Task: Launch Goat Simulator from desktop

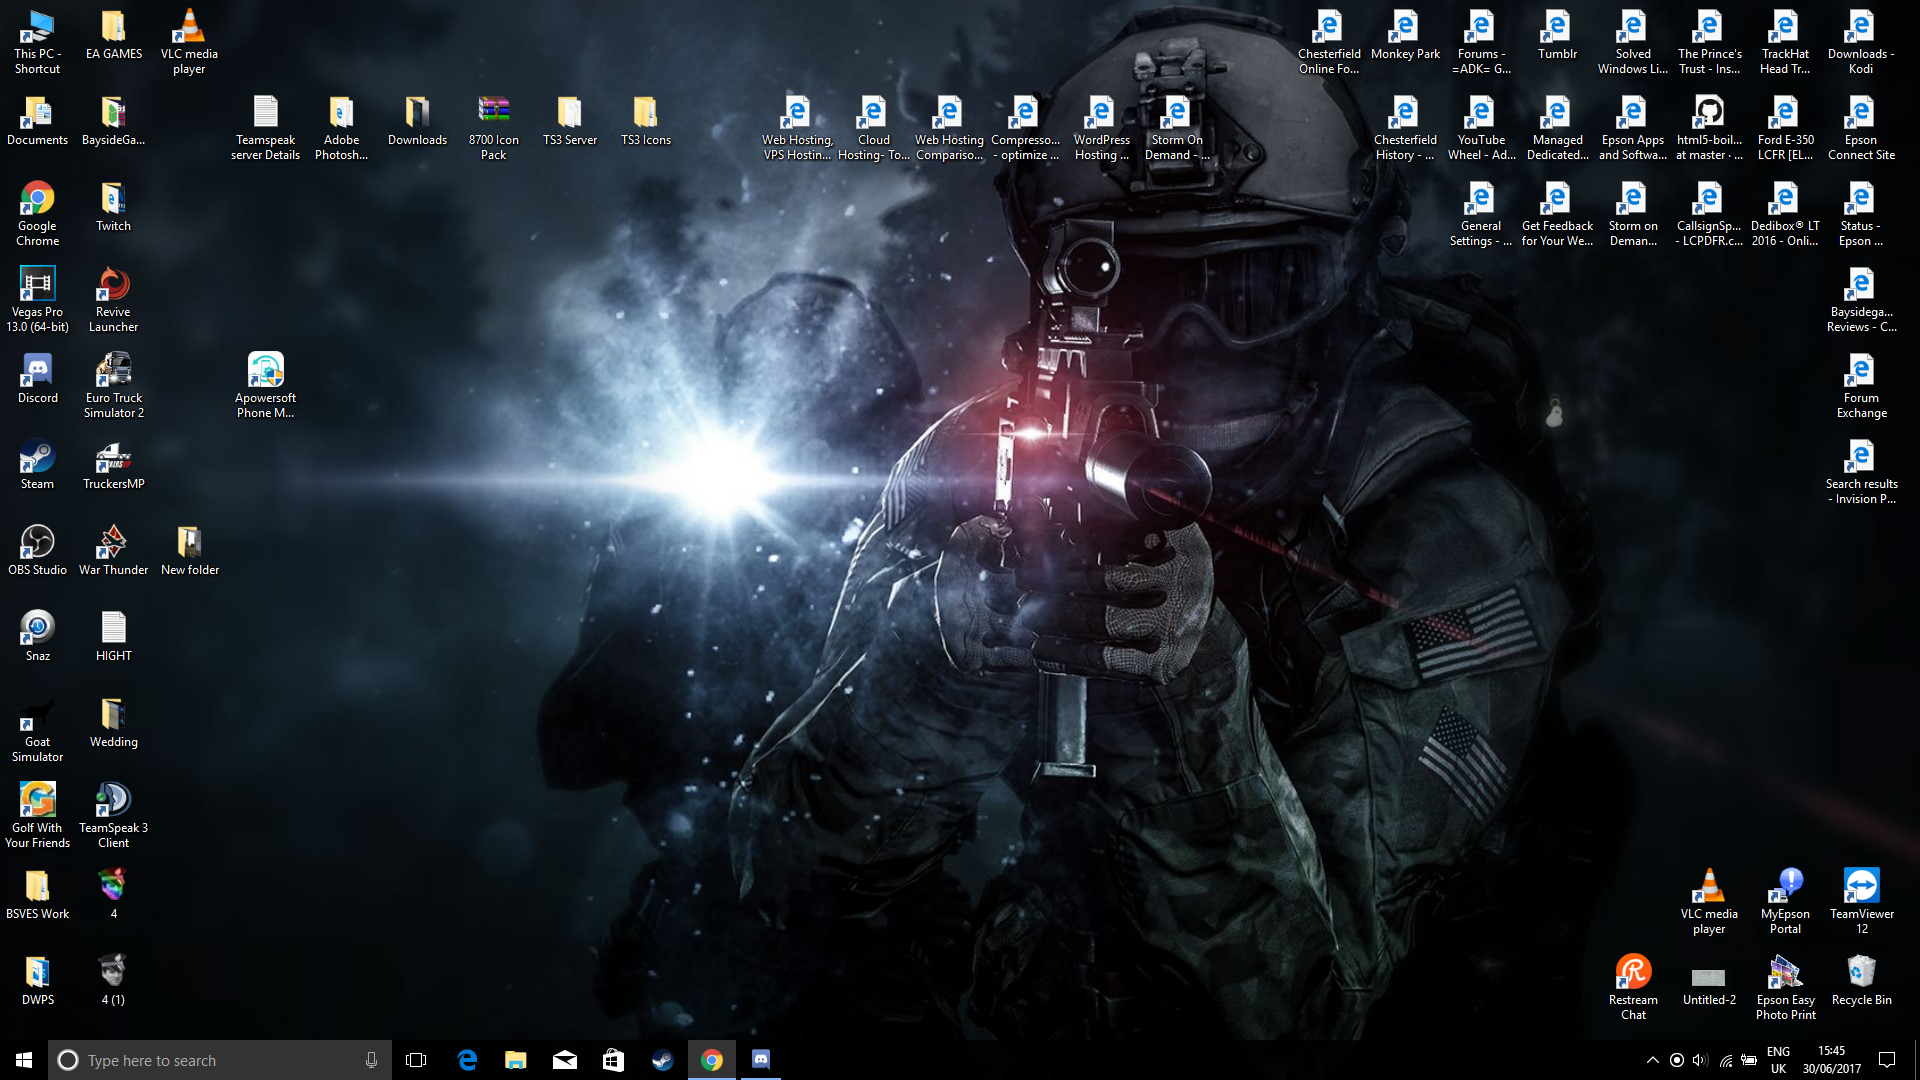Action: pos(37,729)
